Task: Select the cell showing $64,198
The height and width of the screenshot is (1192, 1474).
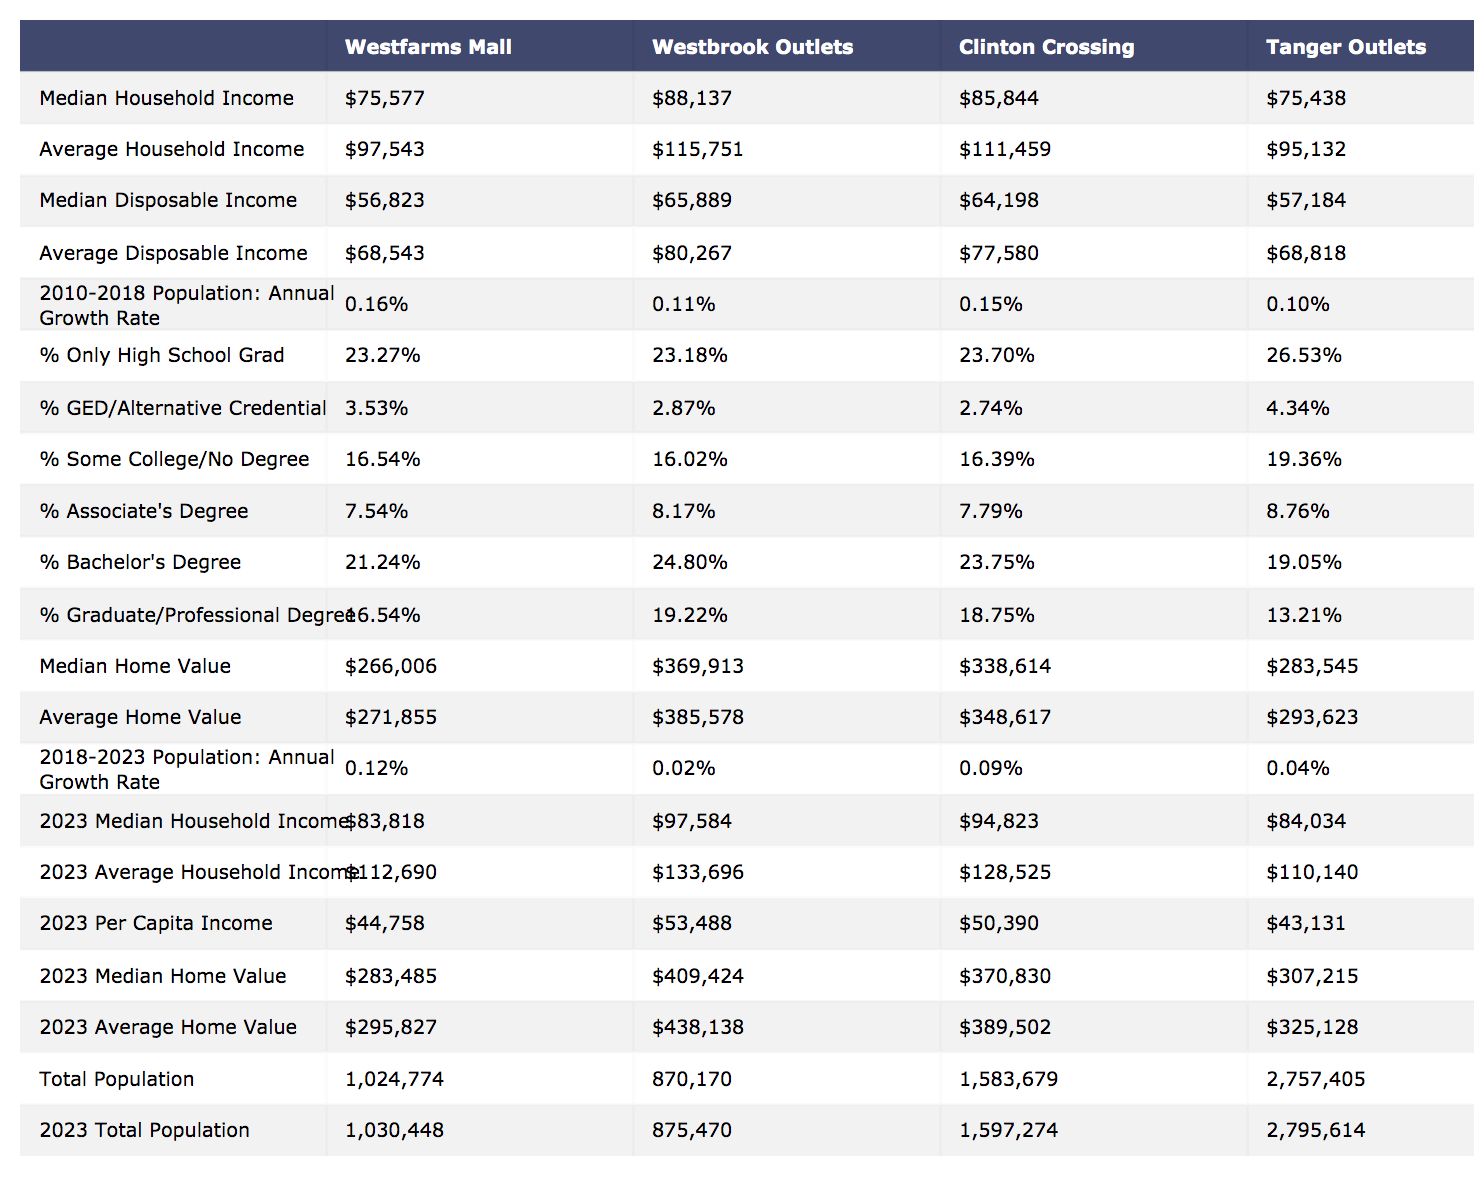Action: [x=999, y=200]
